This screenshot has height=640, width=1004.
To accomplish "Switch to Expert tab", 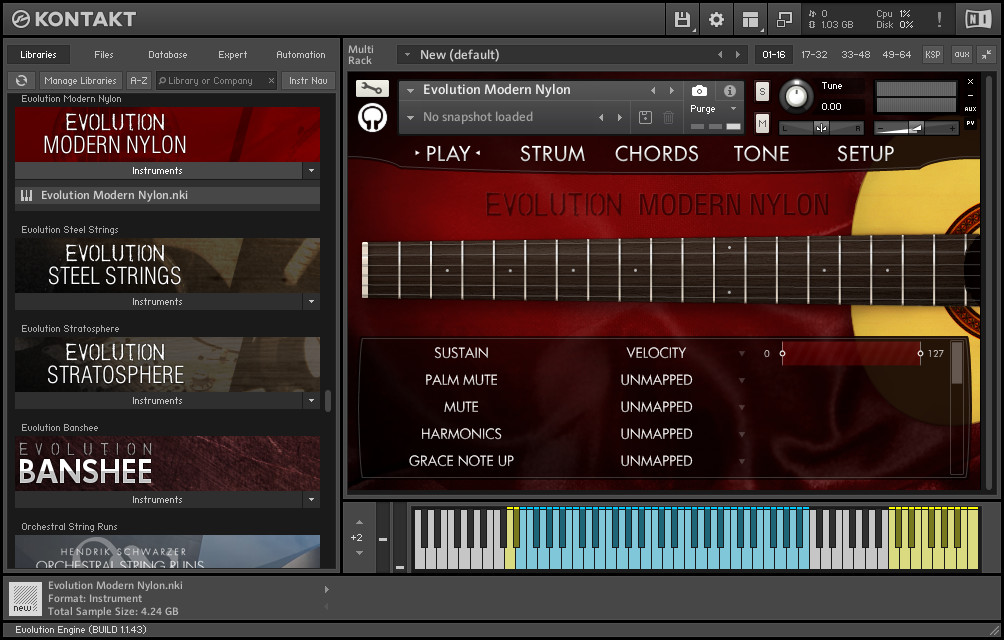I will (x=232, y=54).
